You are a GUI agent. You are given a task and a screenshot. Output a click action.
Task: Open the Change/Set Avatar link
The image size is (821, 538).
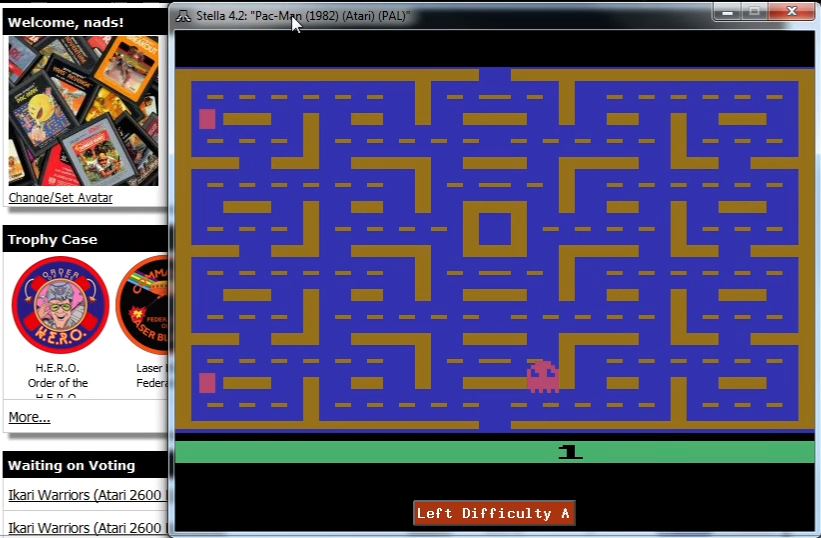tap(60, 197)
